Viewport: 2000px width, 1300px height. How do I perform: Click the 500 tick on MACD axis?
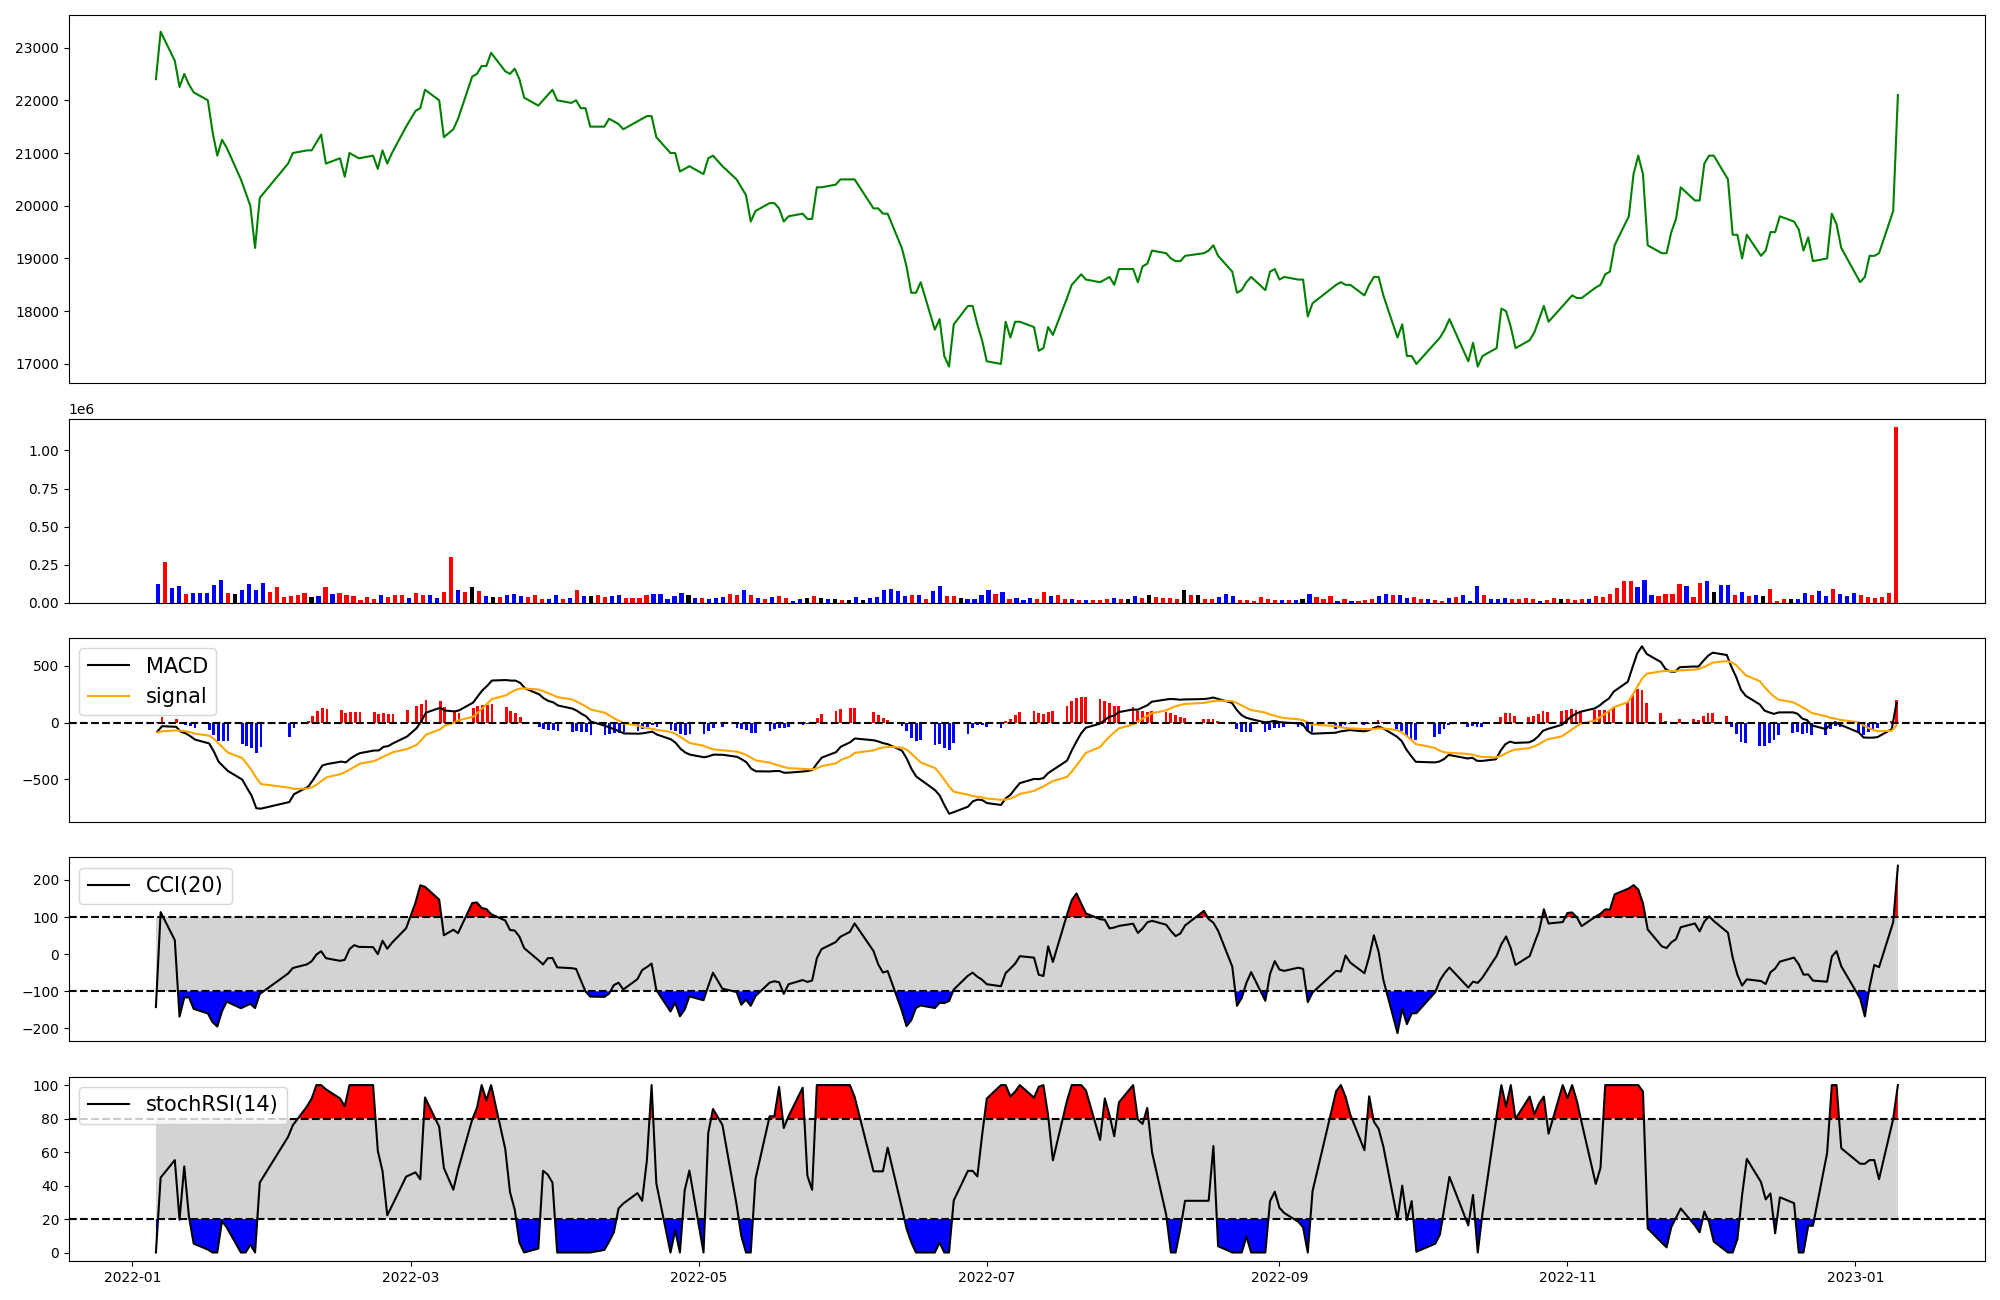pyautogui.click(x=47, y=667)
